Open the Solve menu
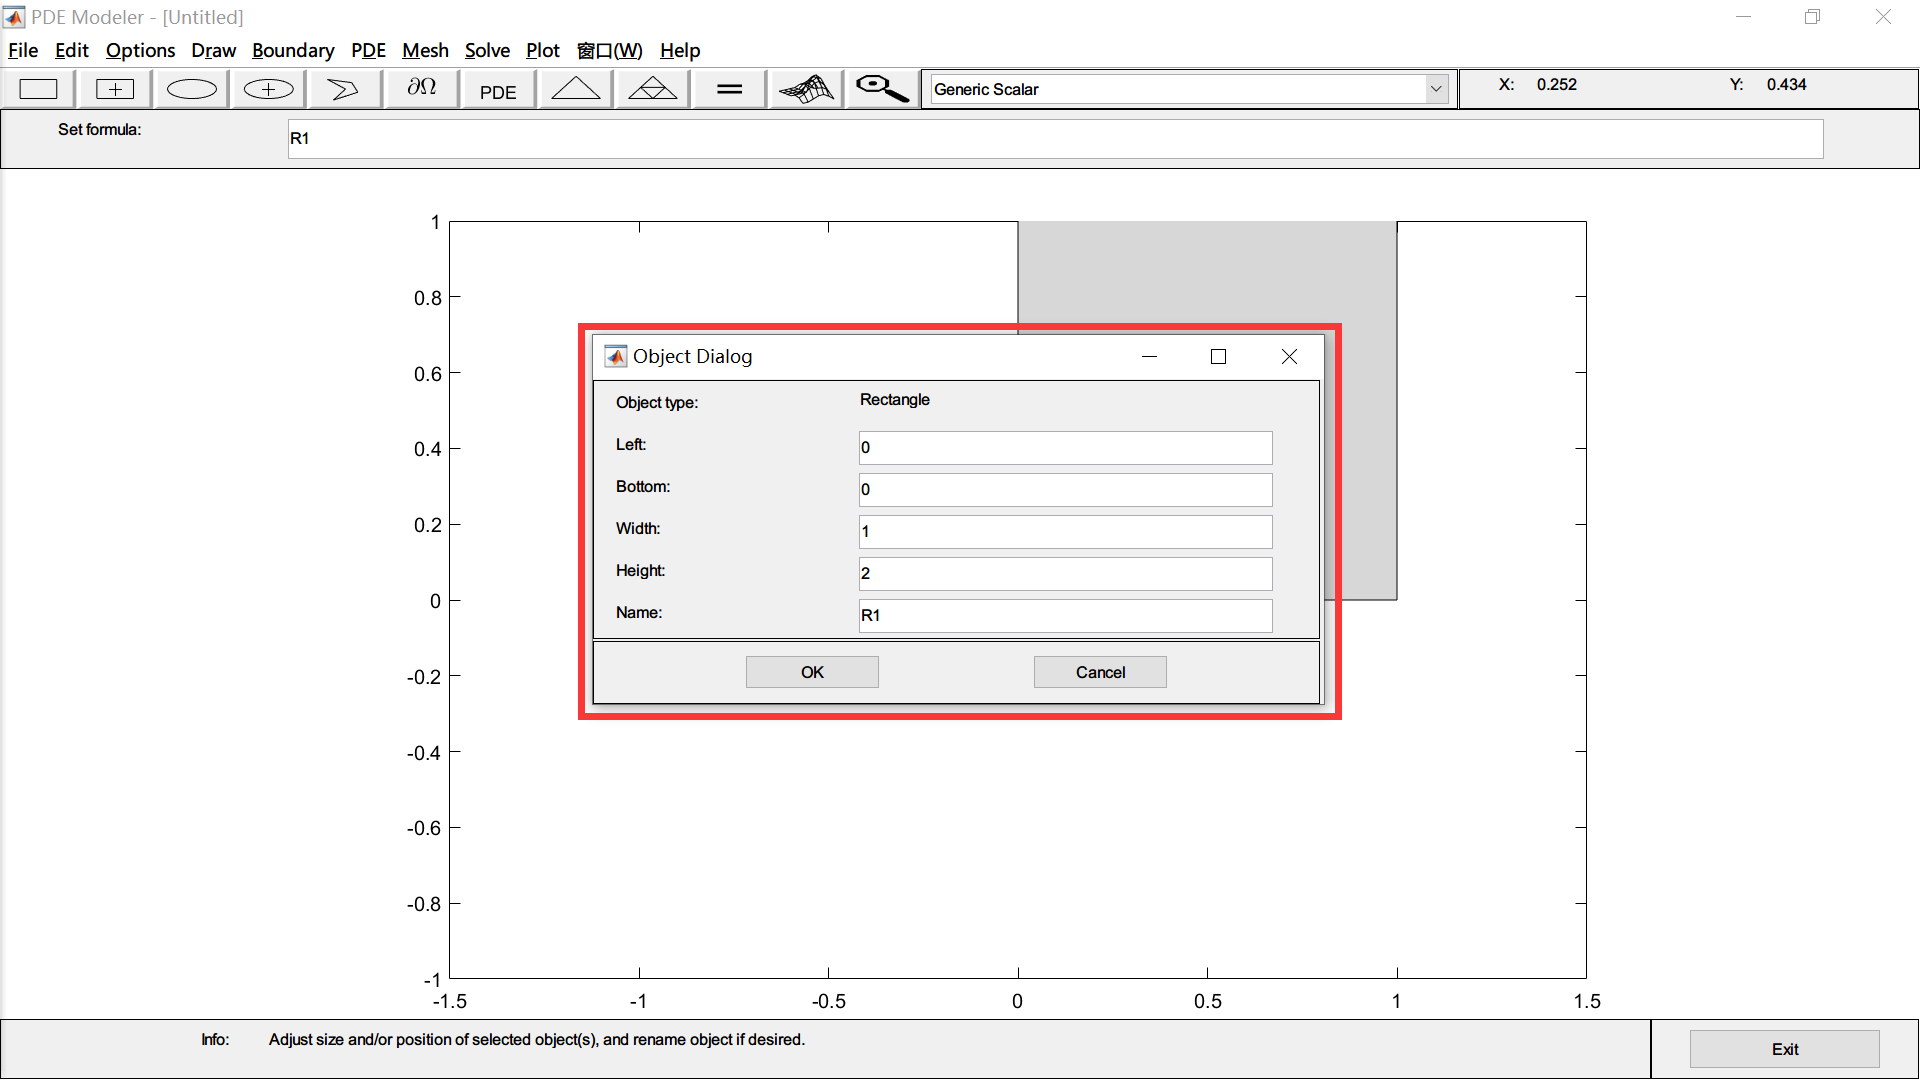1920x1080 pixels. 487,50
